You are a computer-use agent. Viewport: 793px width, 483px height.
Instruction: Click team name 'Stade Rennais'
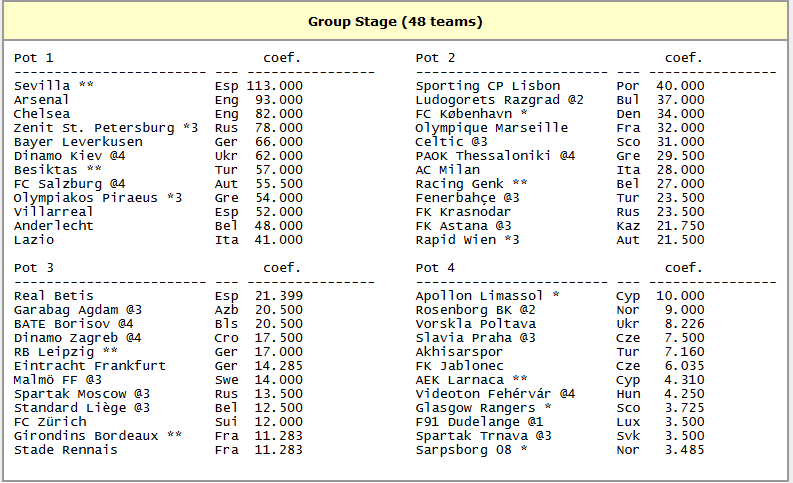pos(66,450)
